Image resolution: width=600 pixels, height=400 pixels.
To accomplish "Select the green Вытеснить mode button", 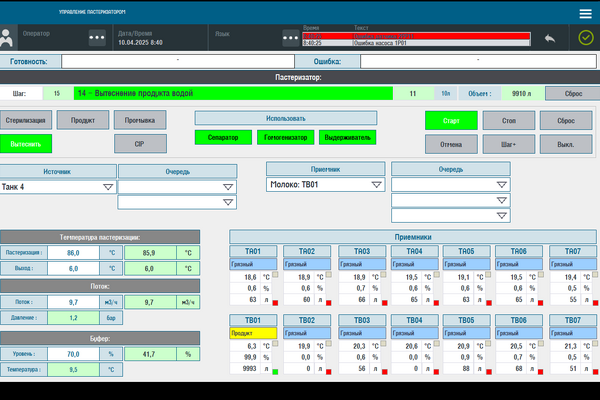I will coord(26,144).
